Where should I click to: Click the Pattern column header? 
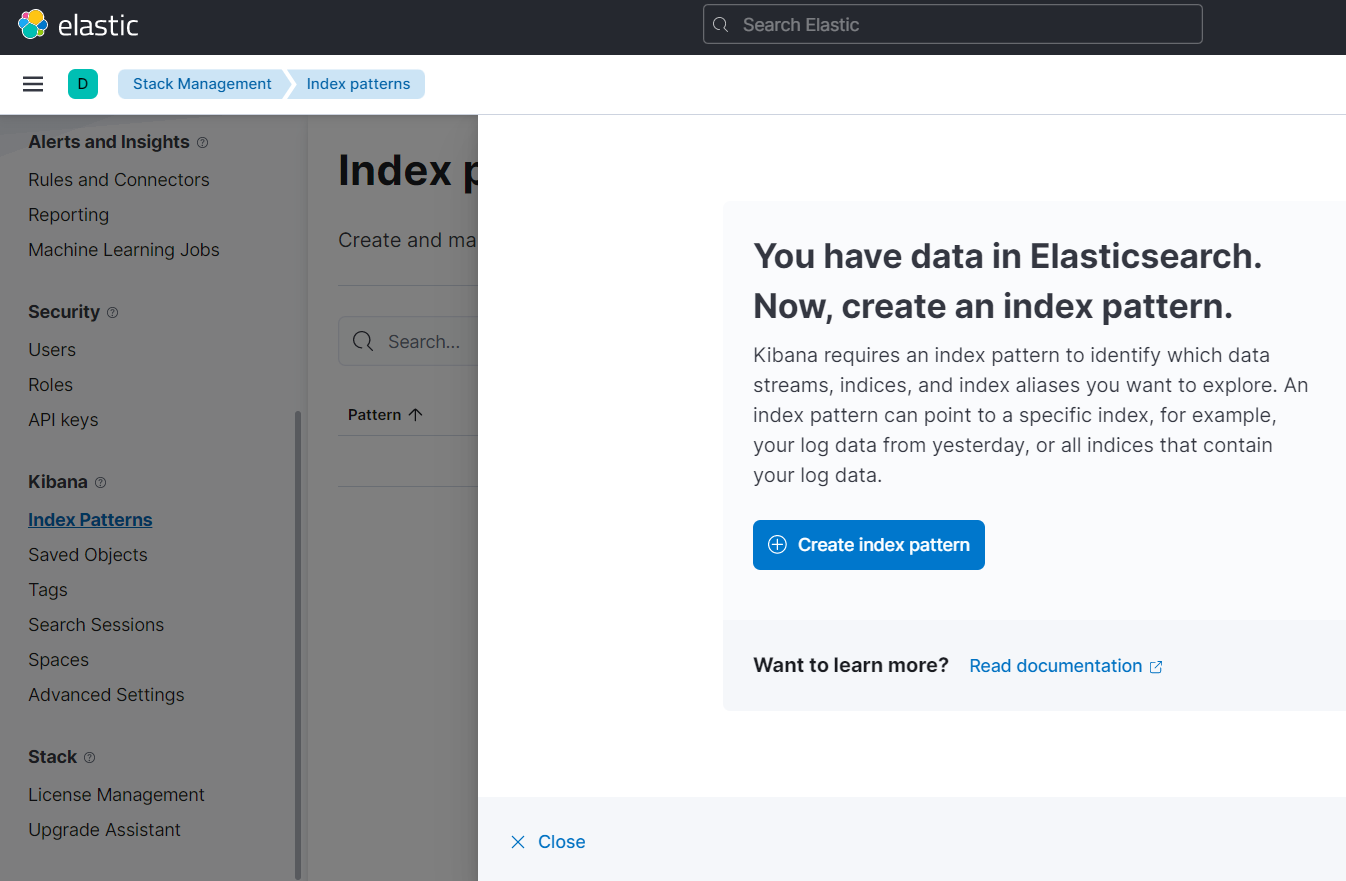tap(385, 415)
